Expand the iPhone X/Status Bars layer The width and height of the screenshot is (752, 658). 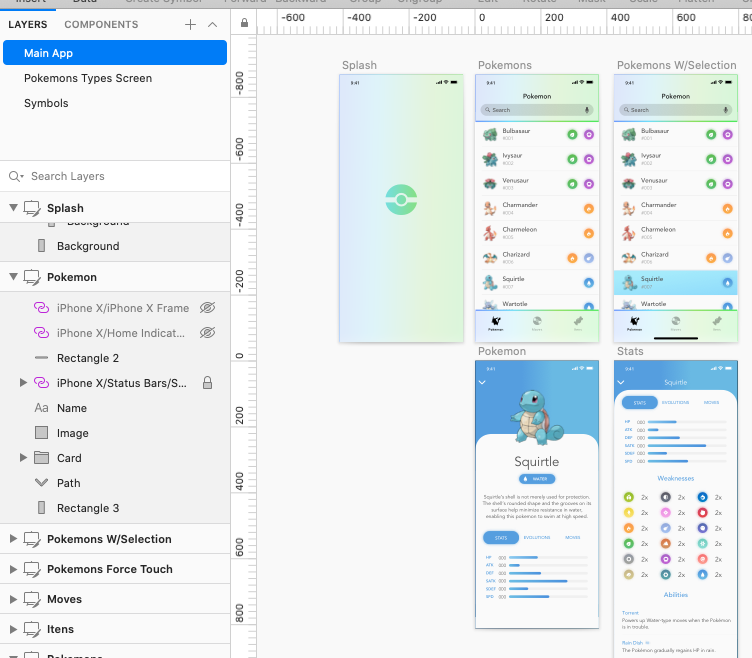point(23,383)
